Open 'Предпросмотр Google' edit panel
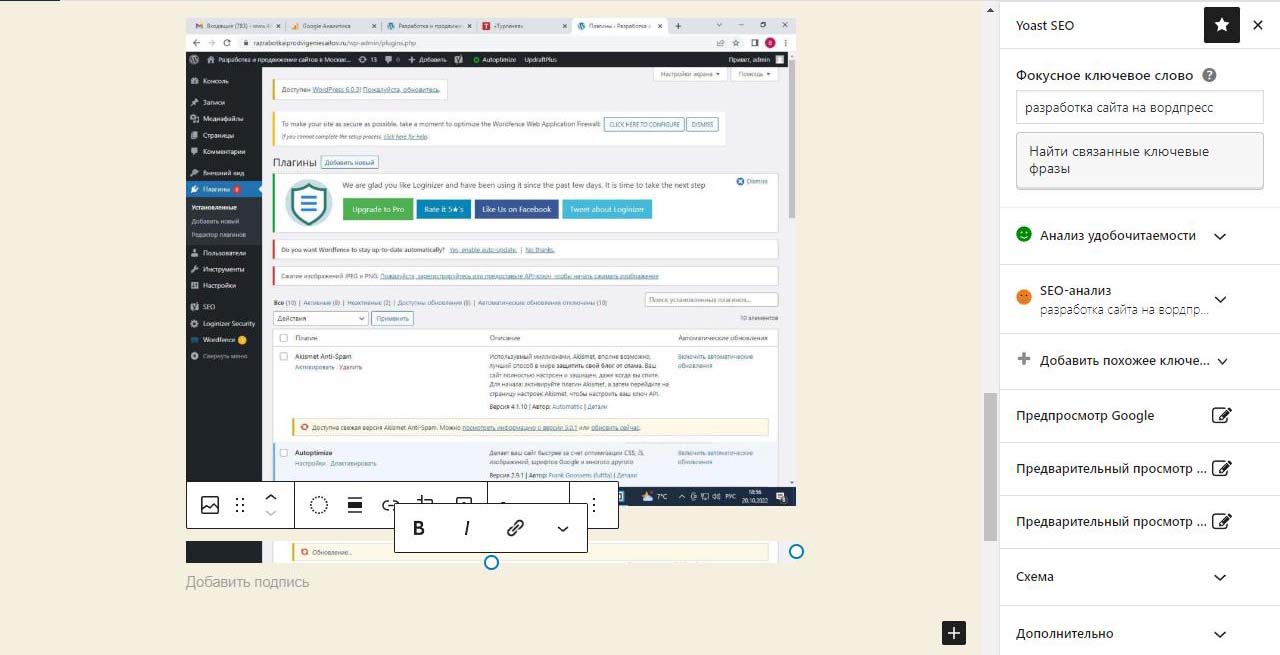 [x=1221, y=415]
